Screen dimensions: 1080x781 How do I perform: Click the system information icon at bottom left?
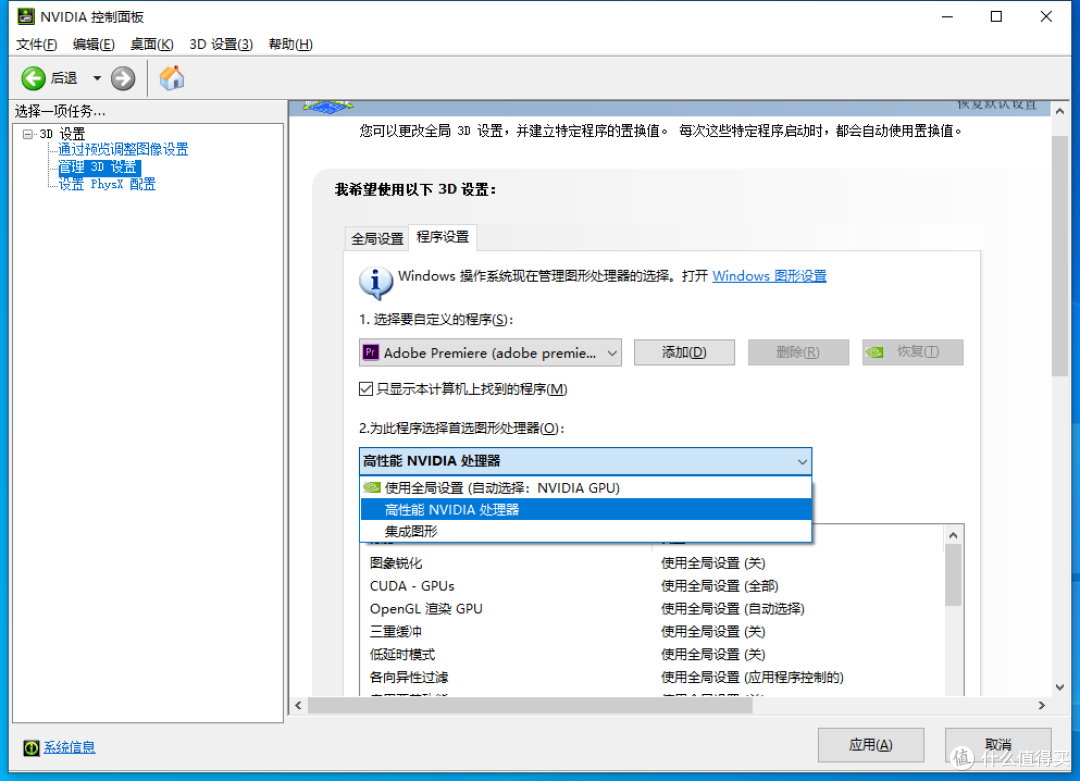(31, 748)
